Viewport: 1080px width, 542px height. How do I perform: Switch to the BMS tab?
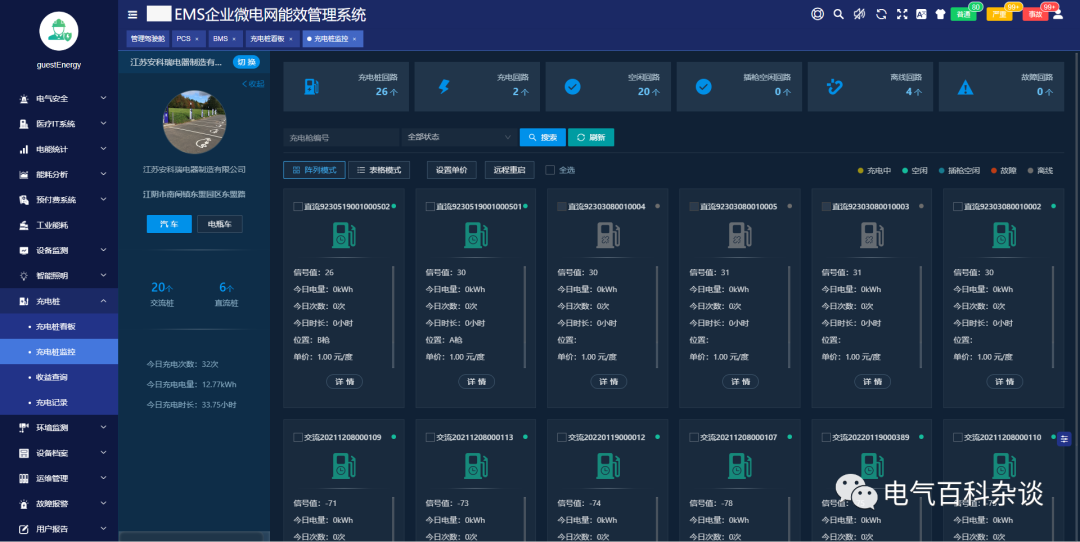click(225, 39)
